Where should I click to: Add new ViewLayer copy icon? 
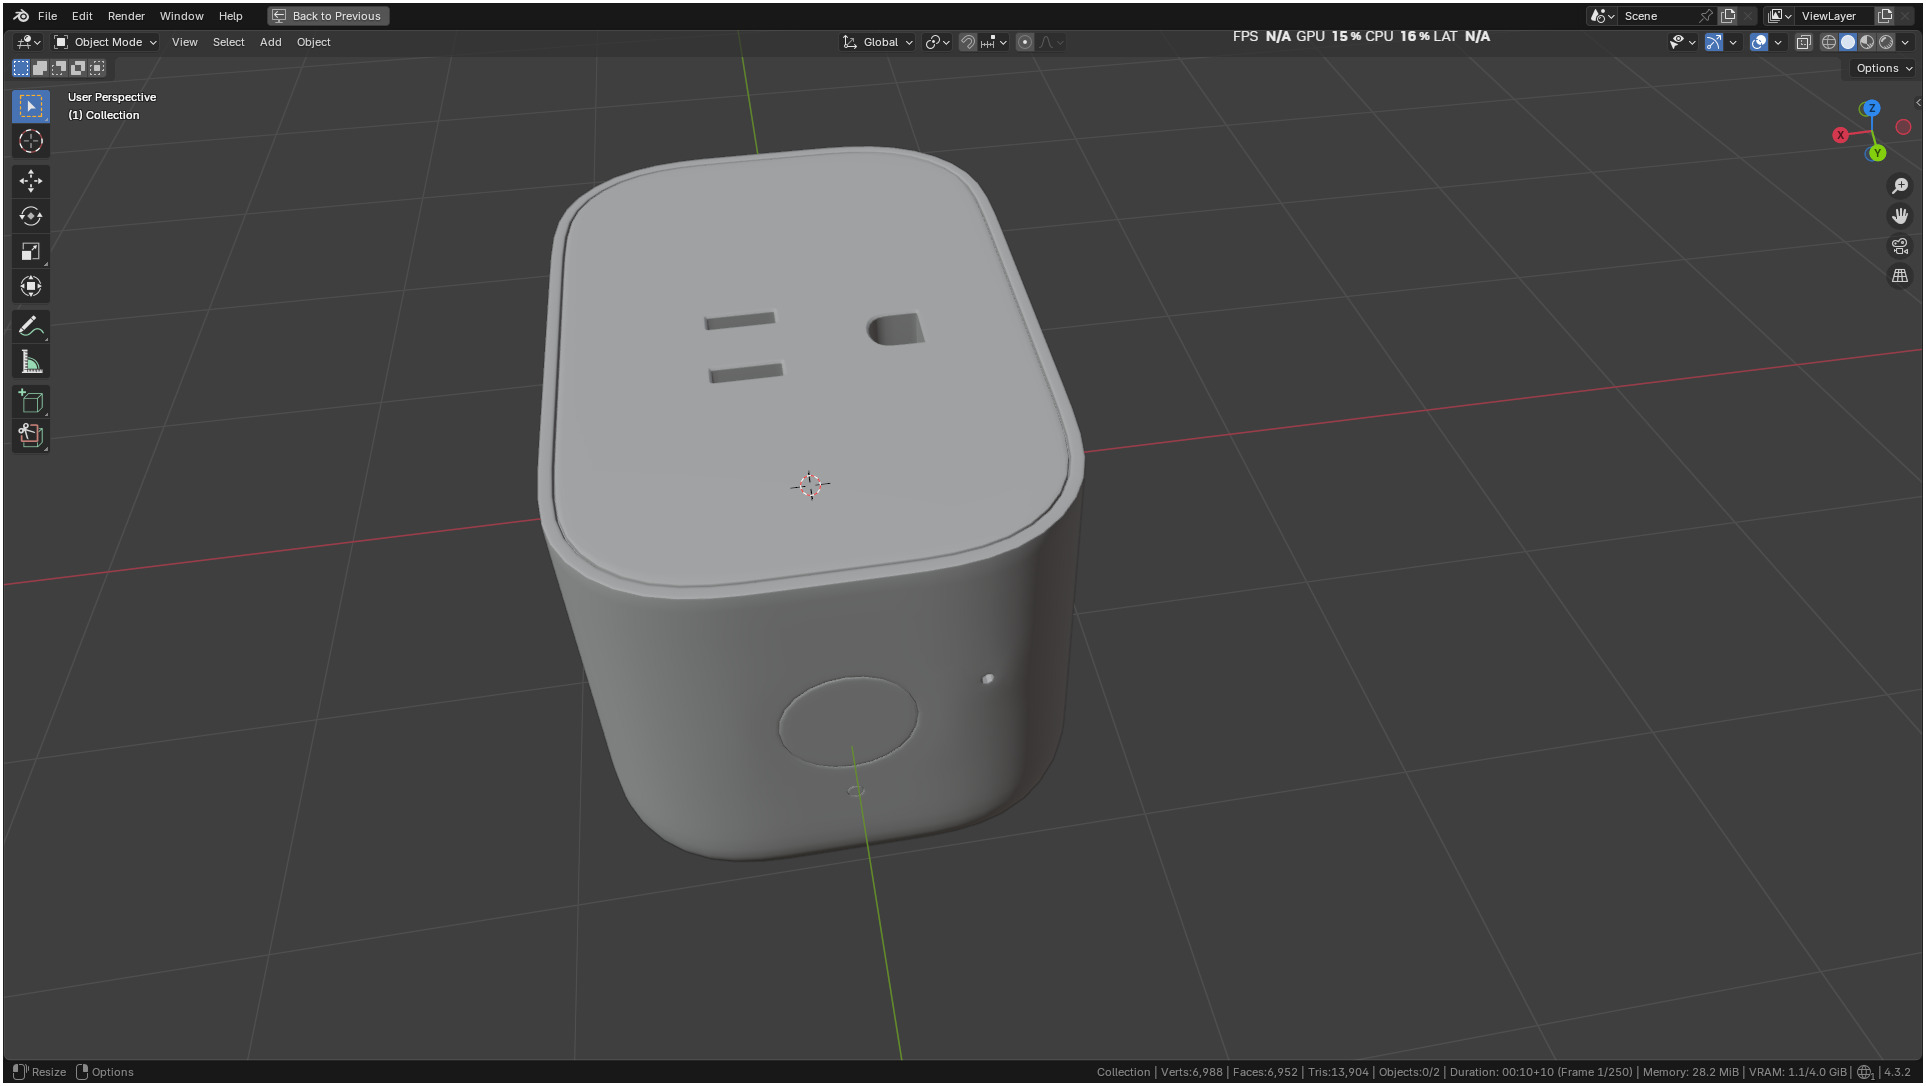point(1885,16)
